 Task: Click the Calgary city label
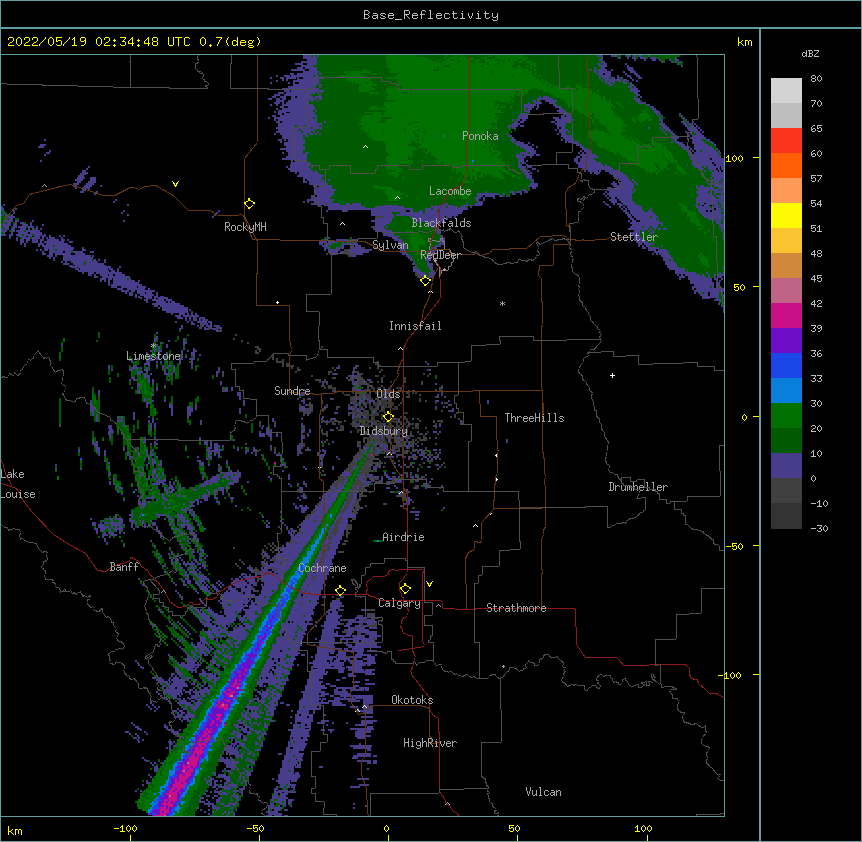tap(399, 603)
